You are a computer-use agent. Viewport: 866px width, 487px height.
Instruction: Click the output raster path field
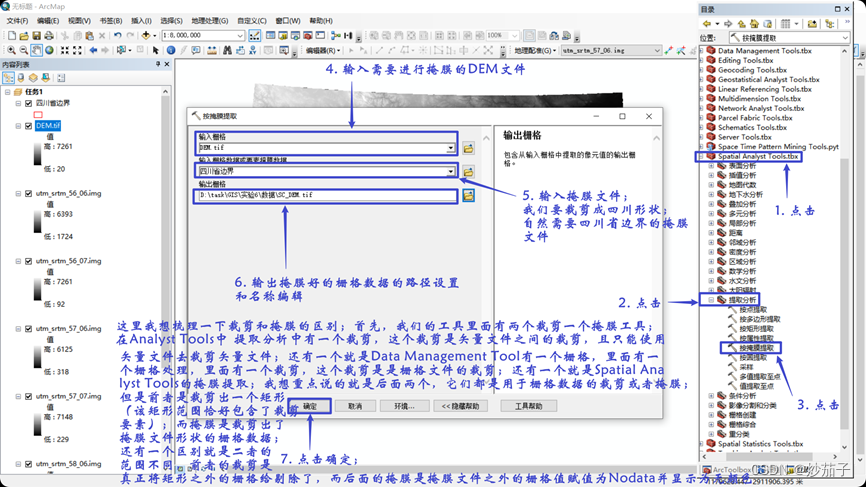(328, 195)
